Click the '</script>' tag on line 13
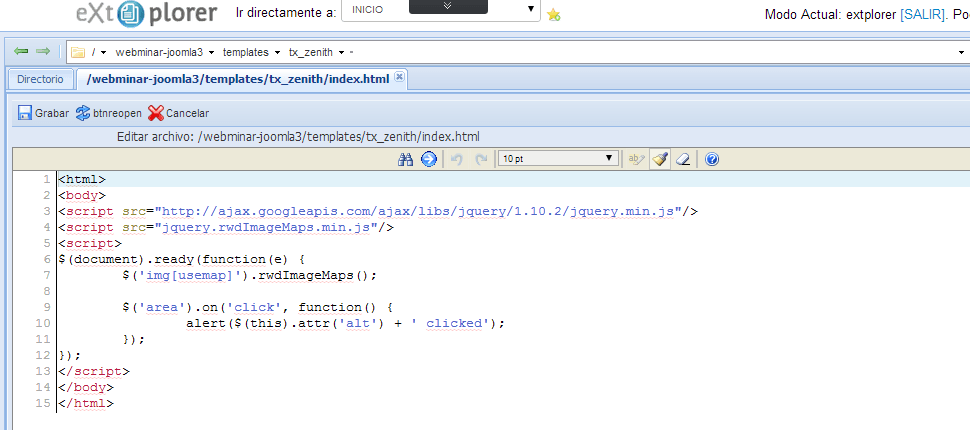Viewport: 970px width, 430px height. pos(94,371)
